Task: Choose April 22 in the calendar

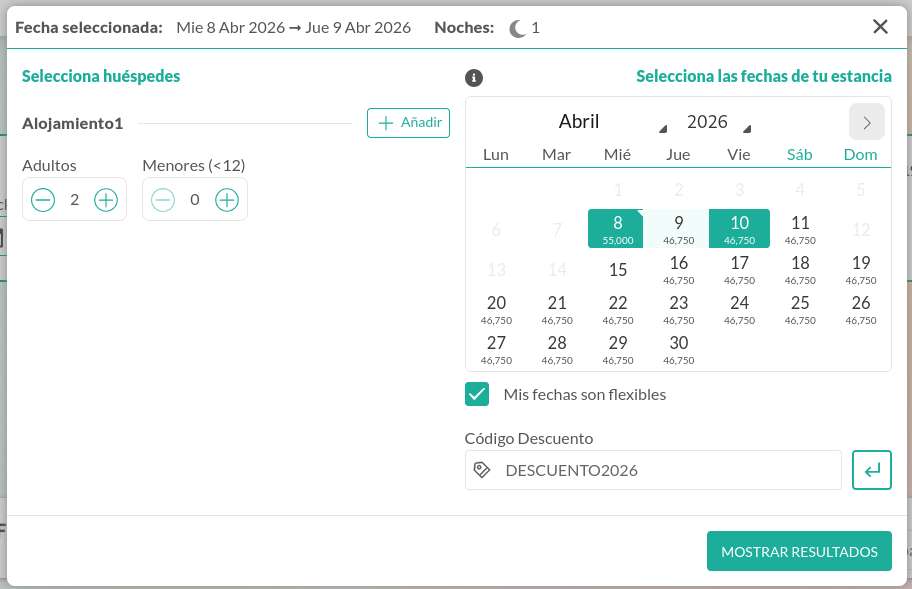Action: tap(618, 309)
